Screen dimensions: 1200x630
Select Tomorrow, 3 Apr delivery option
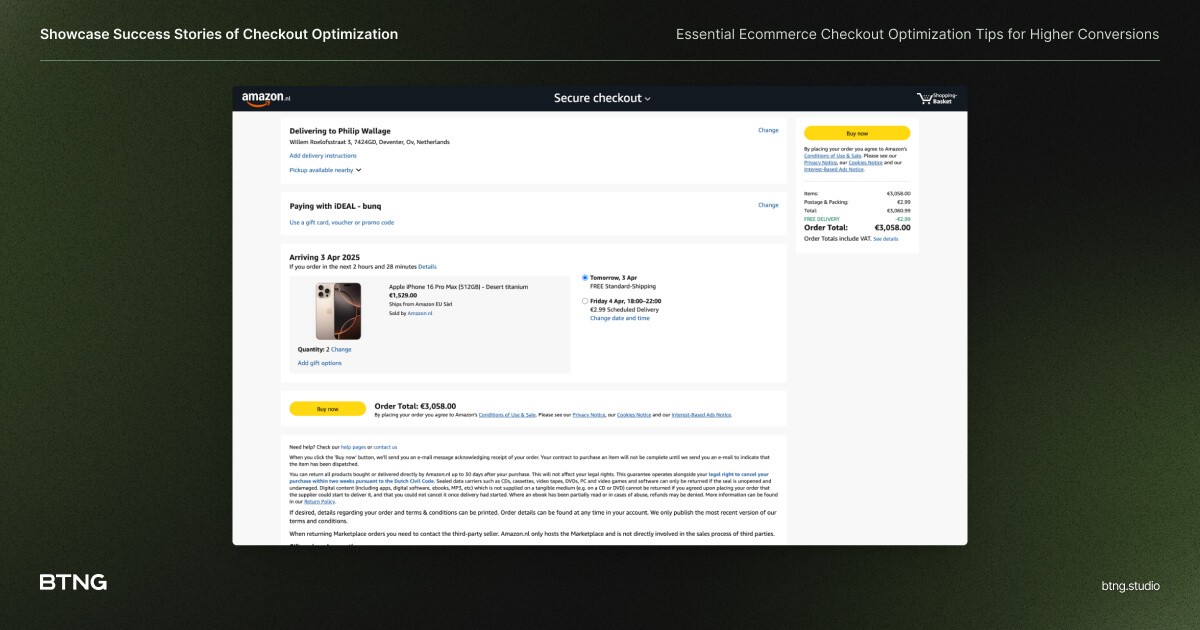[585, 277]
